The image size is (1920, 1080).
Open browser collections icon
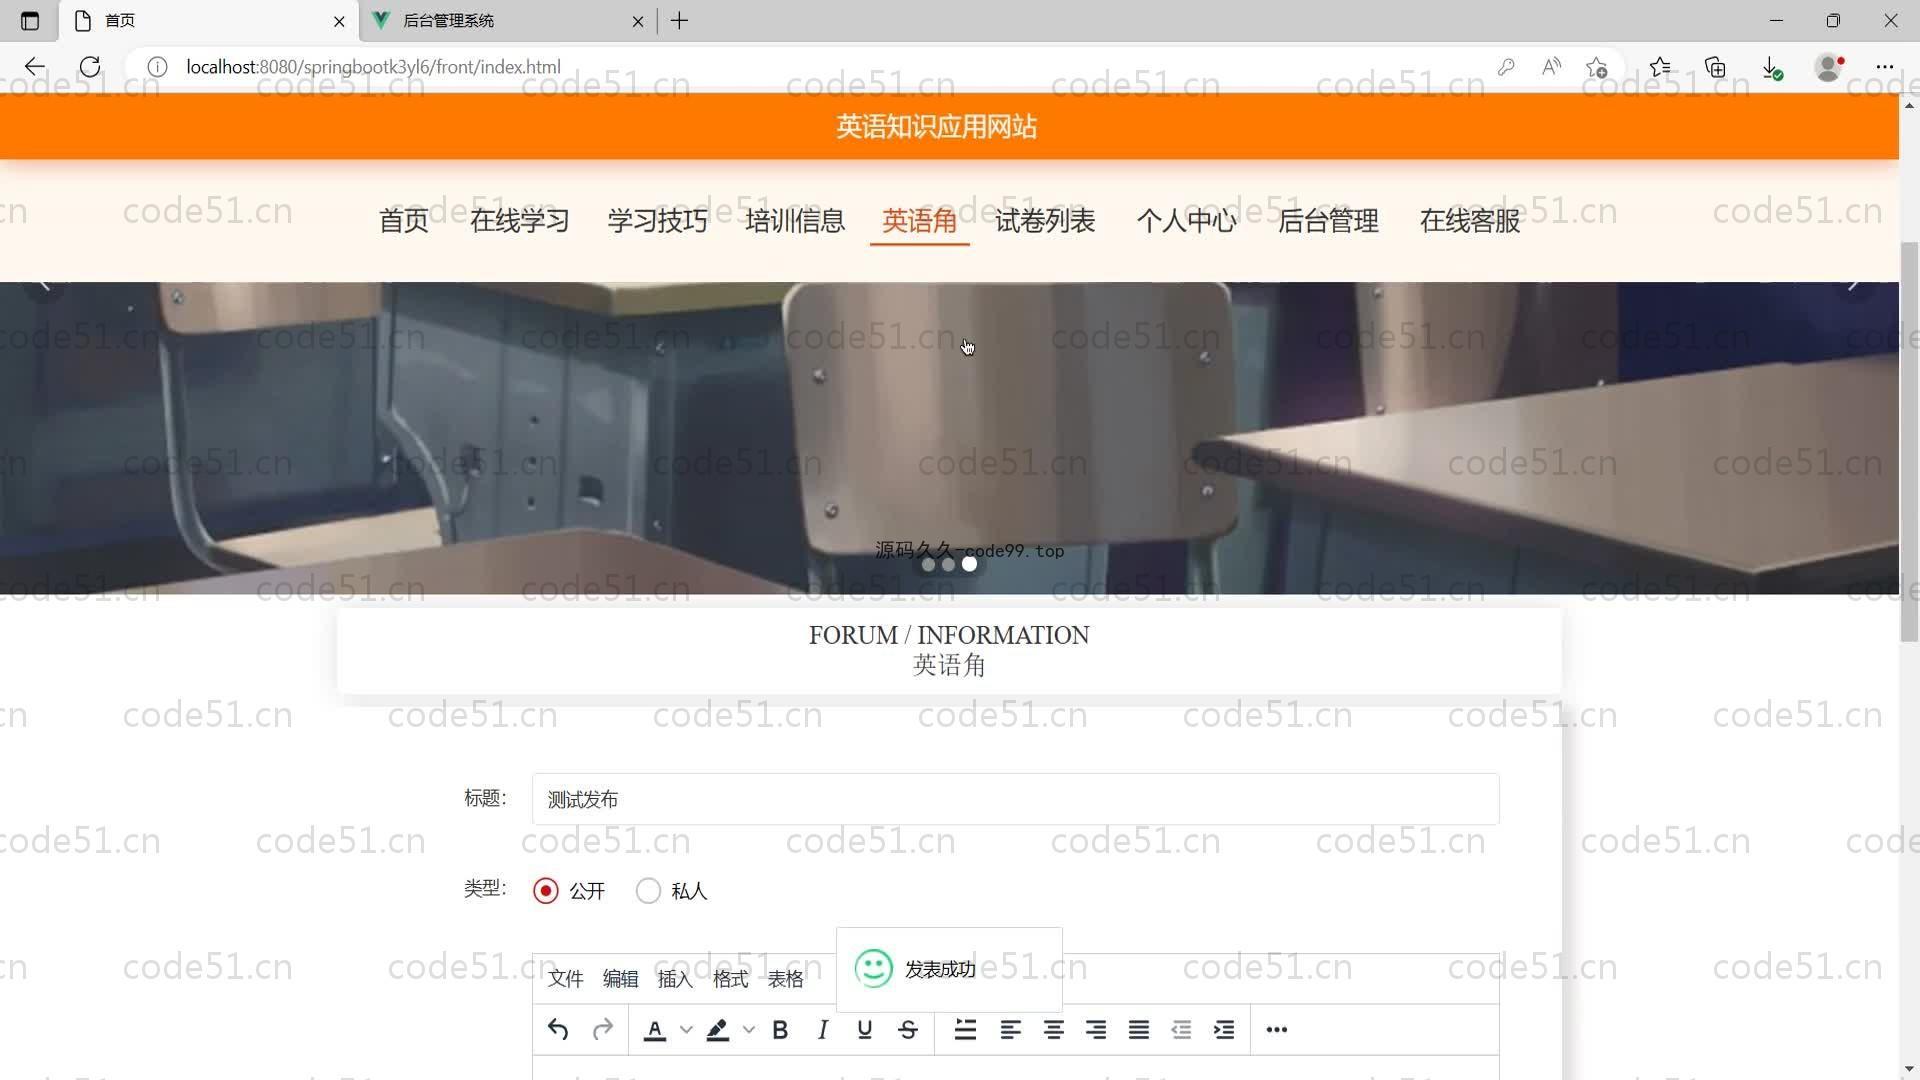(1716, 67)
